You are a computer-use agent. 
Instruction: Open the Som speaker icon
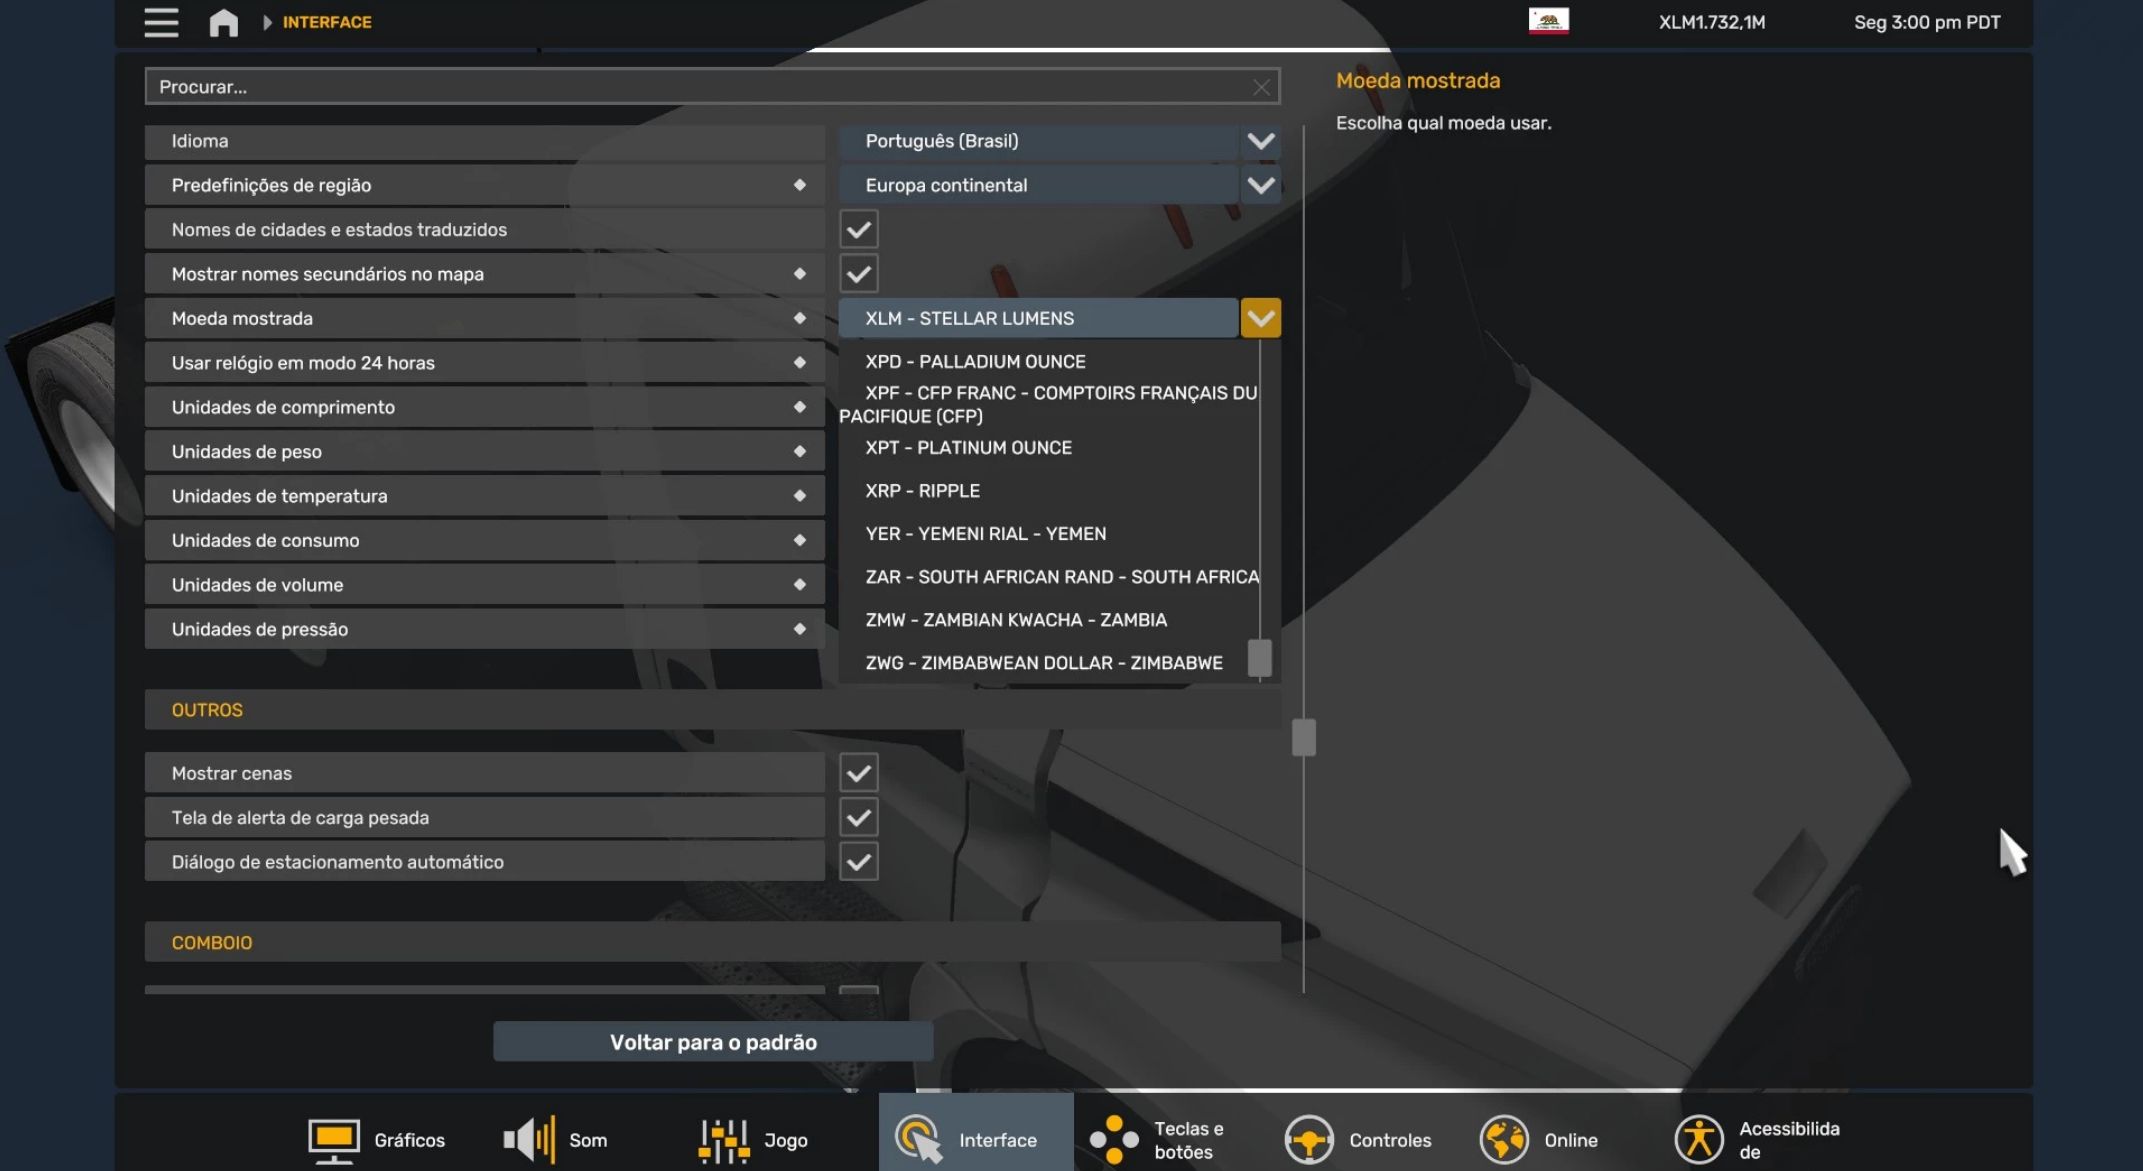(x=529, y=1140)
